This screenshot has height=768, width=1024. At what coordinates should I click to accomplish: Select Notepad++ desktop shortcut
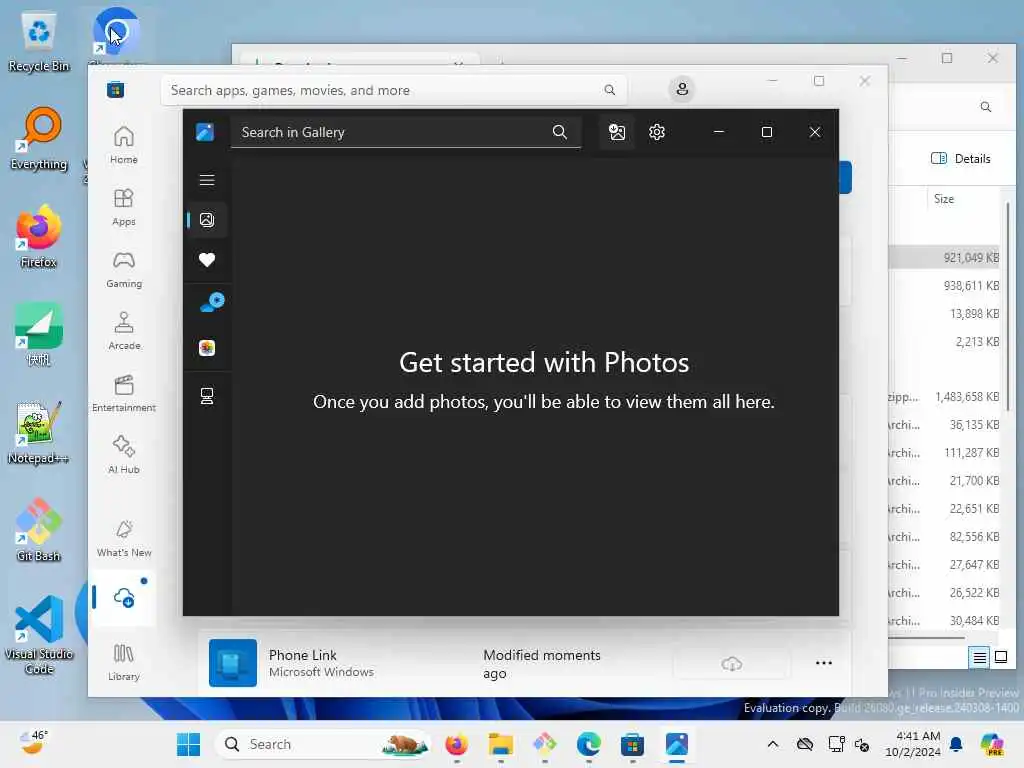pyautogui.click(x=39, y=432)
